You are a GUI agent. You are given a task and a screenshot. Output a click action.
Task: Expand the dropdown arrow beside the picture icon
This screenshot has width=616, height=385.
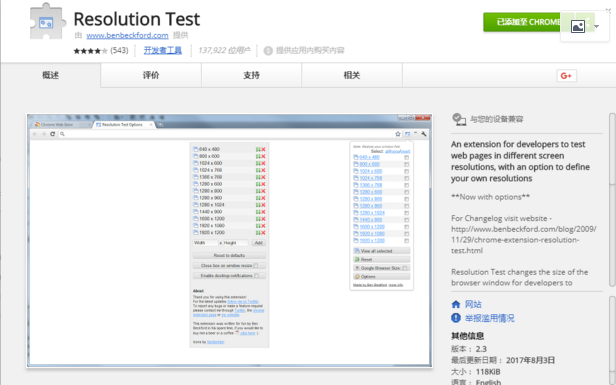point(596,26)
